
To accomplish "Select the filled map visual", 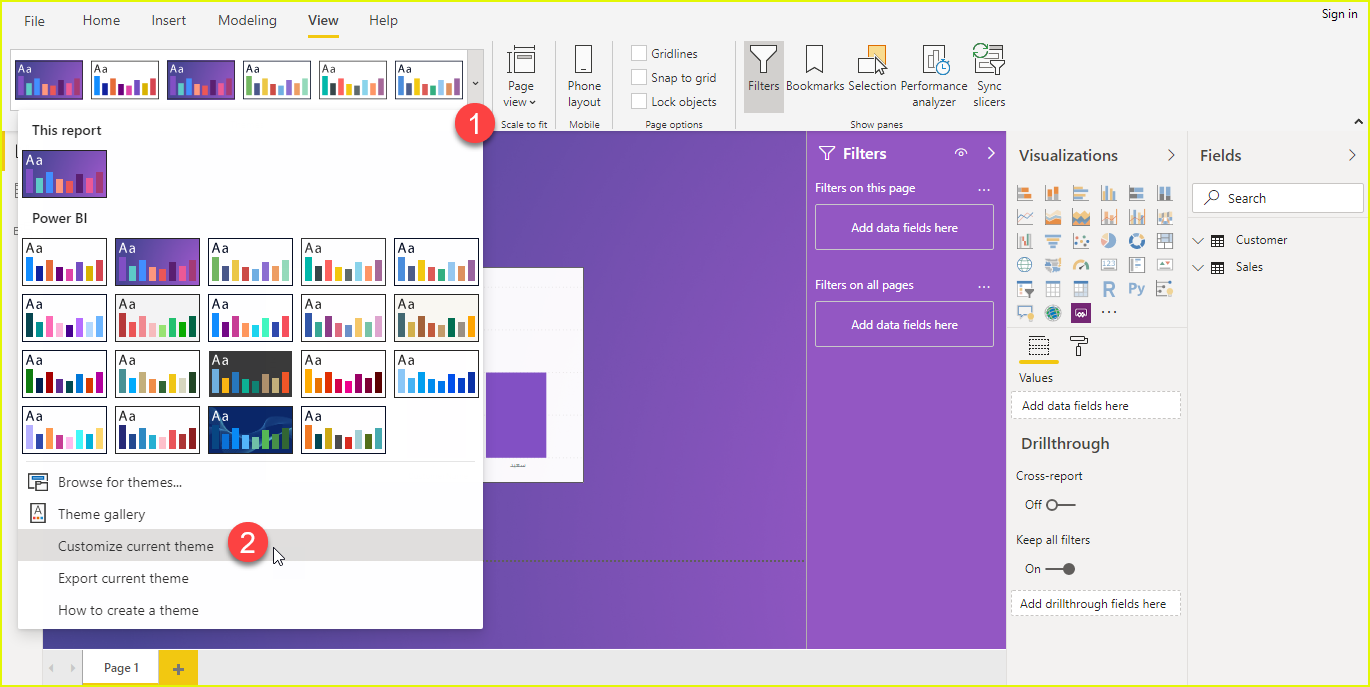I will pyautogui.click(x=1052, y=264).
